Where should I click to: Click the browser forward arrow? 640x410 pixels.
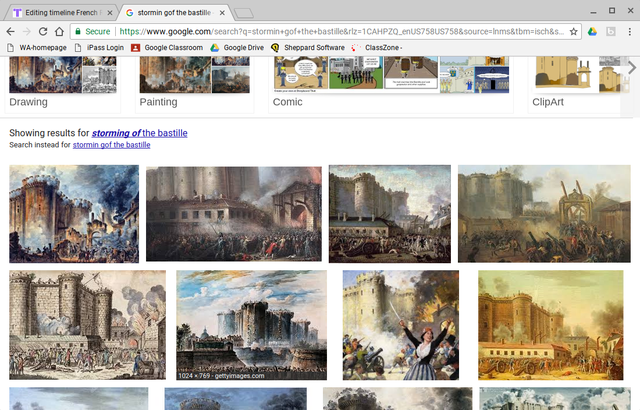[27, 31]
